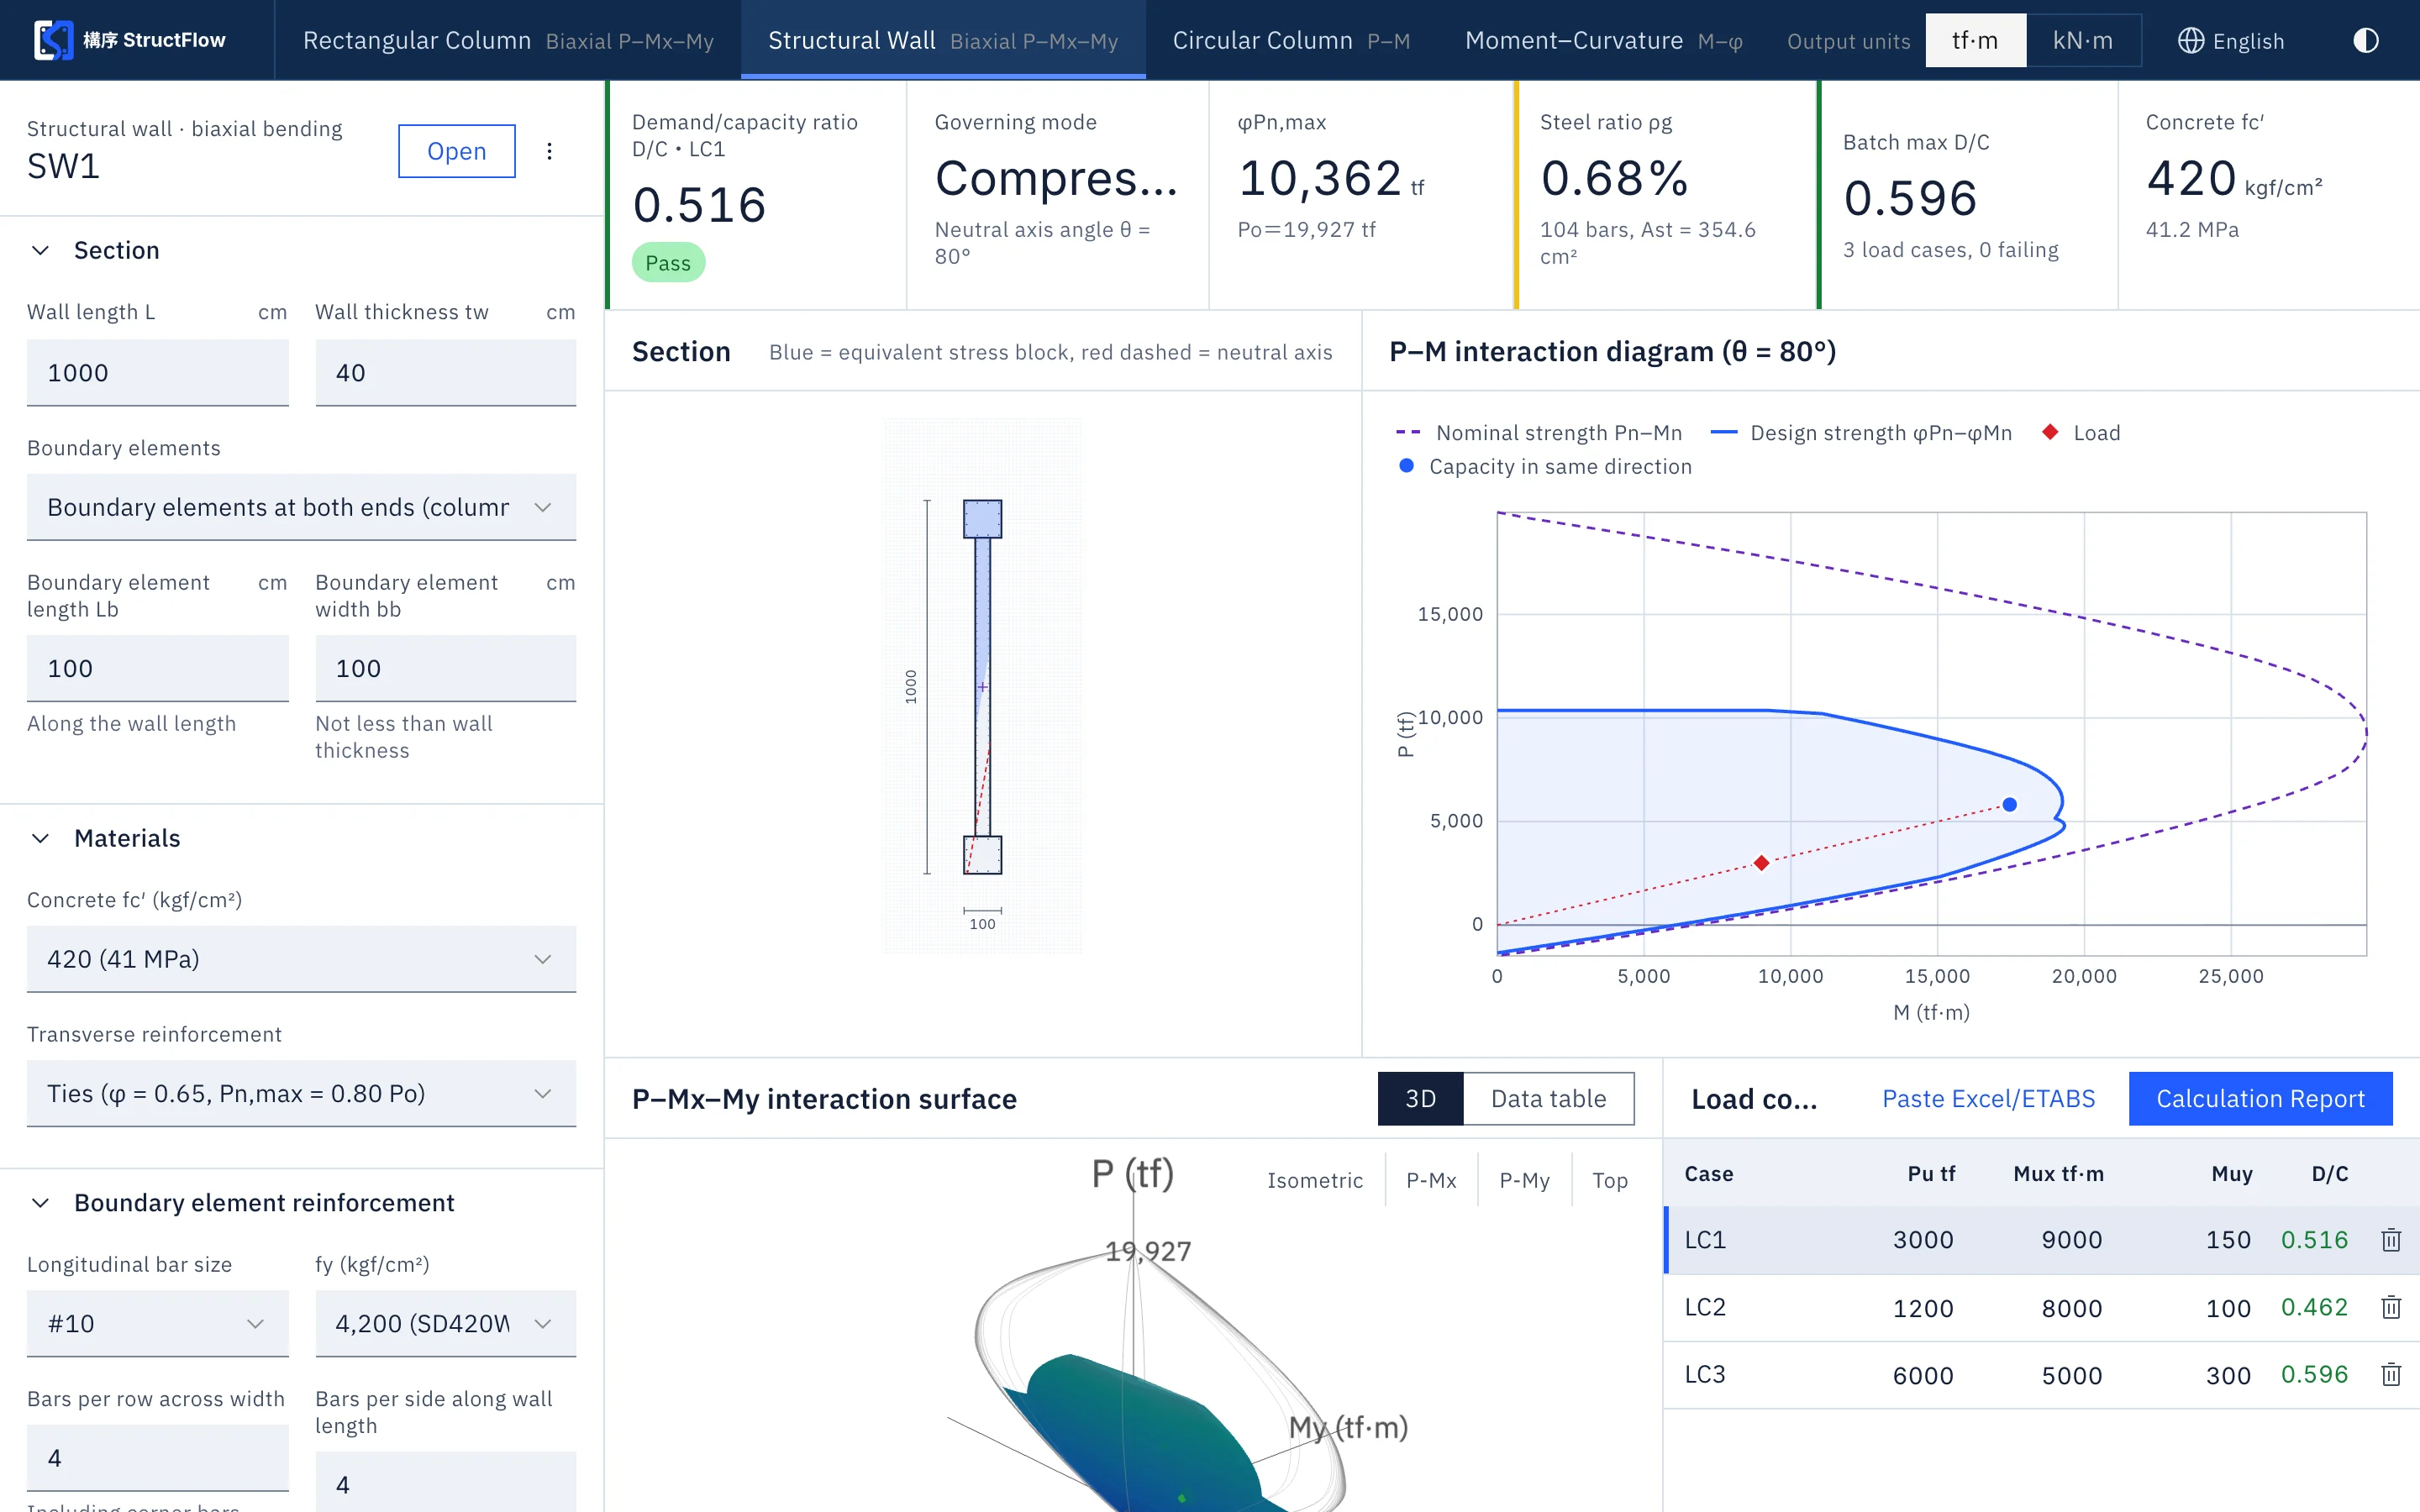The width and height of the screenshot is (2420, 1512).
Task: Select the LC3 load case row
Action: click(x=2040, y=1375)
